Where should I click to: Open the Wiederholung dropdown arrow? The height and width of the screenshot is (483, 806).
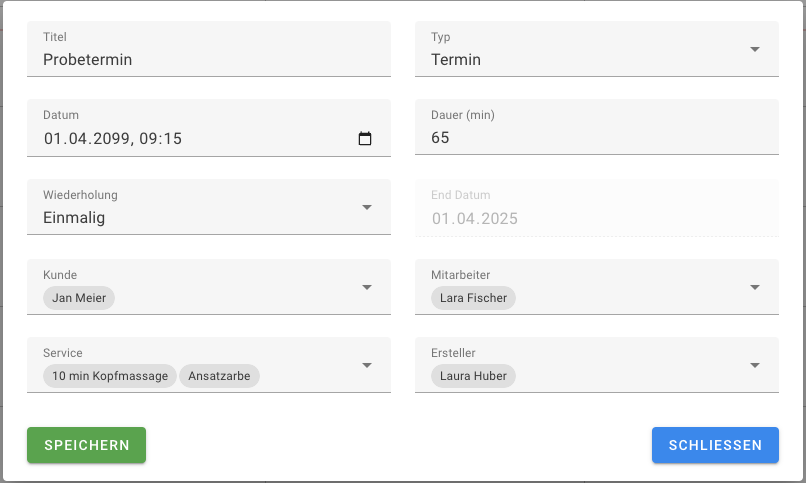367,207
